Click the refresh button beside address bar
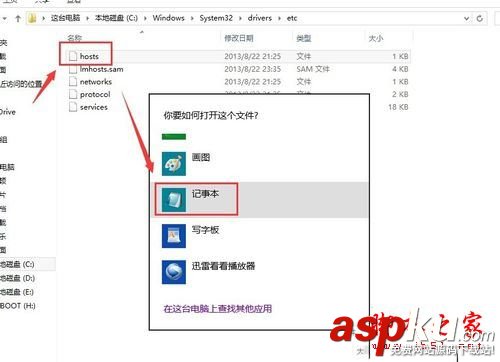Image resolution: width=500 pixels, height=362 pixels. (x=480, y=18)
